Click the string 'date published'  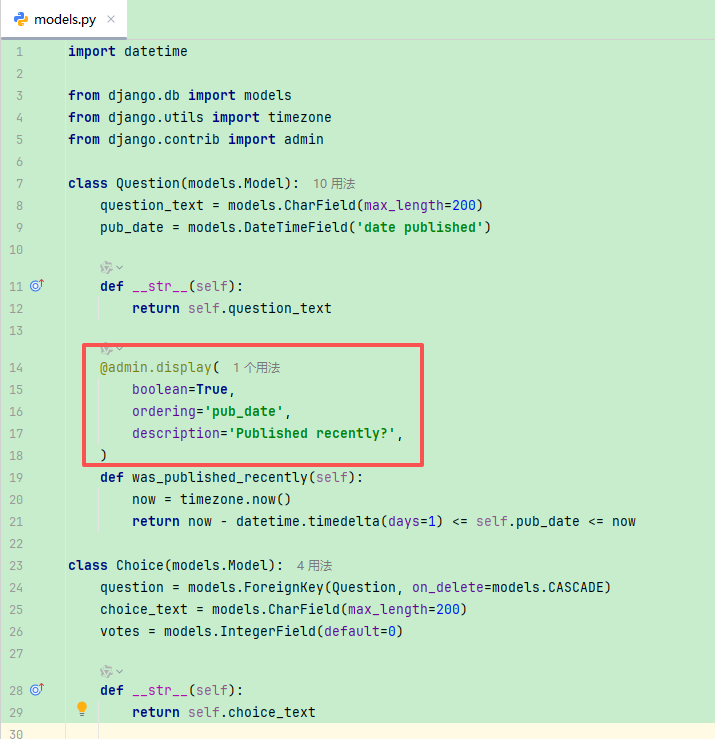coord(419,228)
